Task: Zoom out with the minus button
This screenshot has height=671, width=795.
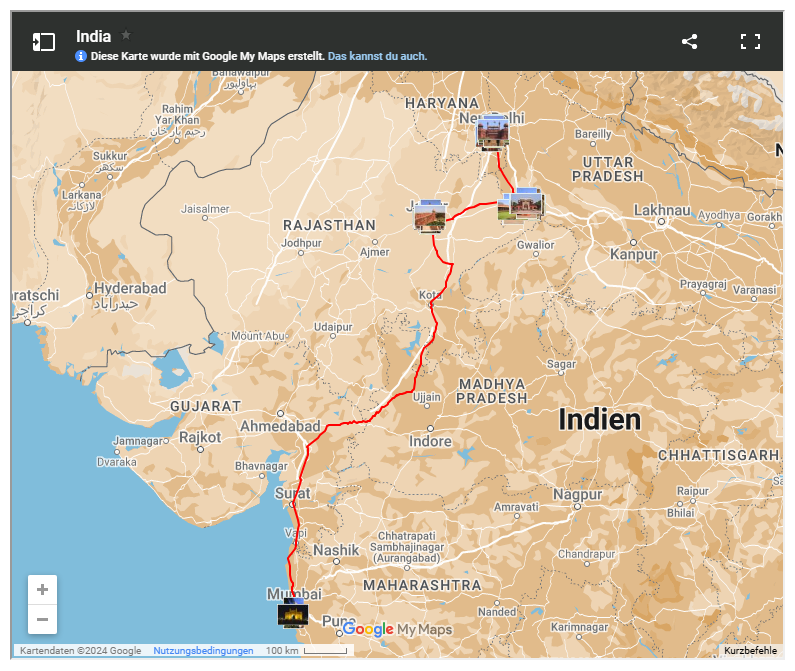Action: click(42, 619)
